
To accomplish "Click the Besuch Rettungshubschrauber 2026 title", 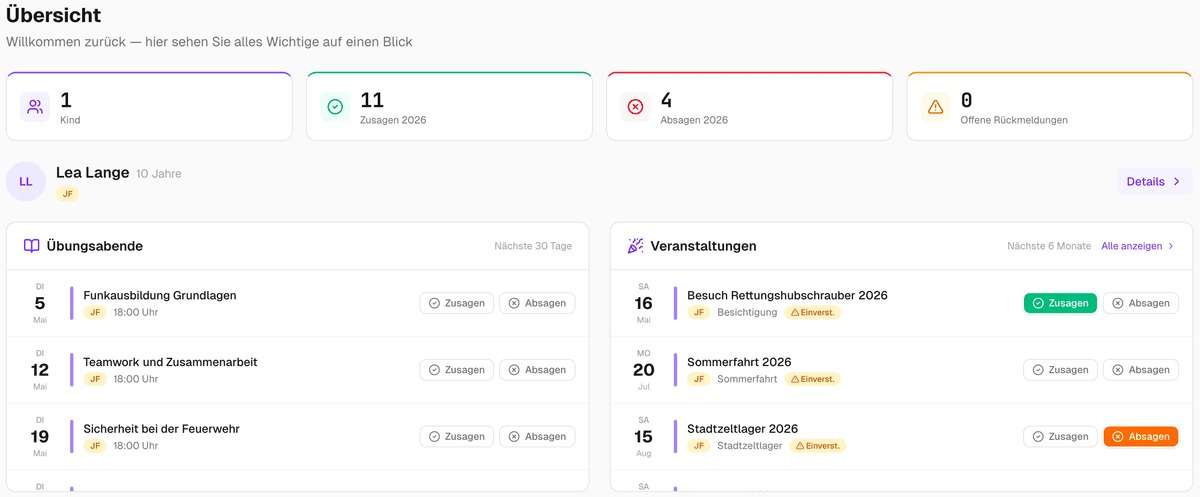I will click(x=787, y=295).
